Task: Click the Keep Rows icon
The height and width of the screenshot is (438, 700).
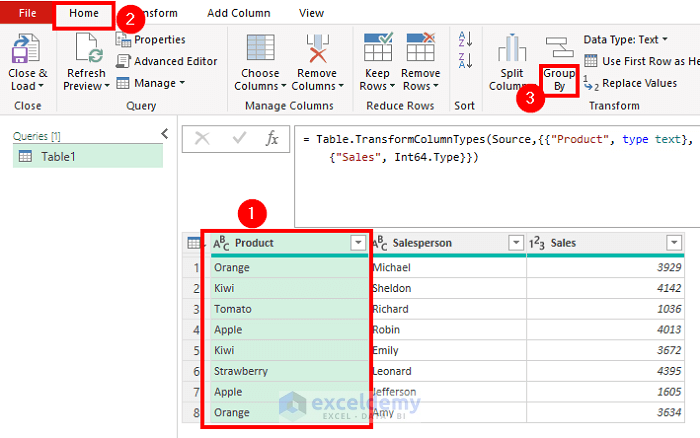Action: tap(378, 46)
